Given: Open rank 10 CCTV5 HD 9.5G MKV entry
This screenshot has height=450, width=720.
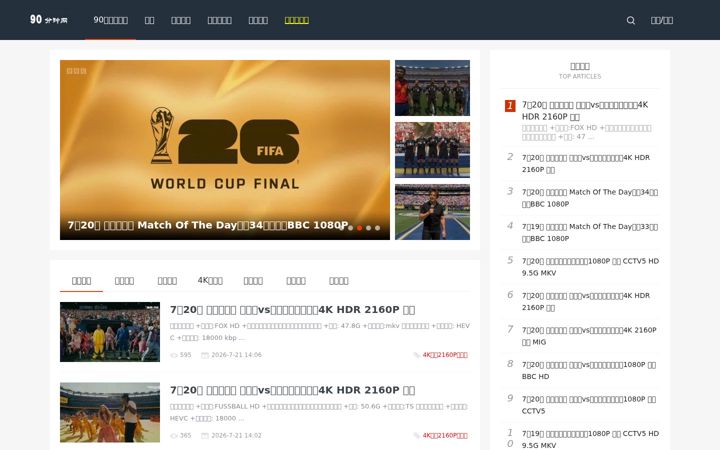Looking at the screenshot, I should pos(590,439).
